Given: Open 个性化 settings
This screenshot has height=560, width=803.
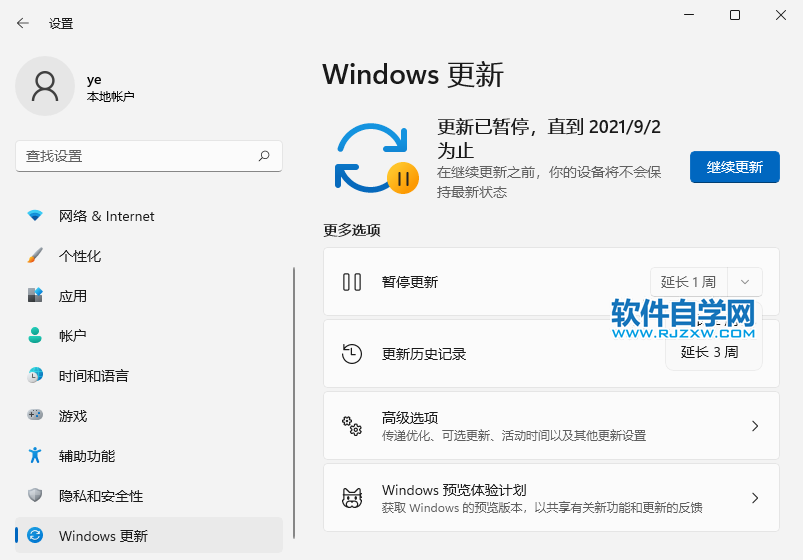Looking at the screenshot, I should click(x=149, y=256).
